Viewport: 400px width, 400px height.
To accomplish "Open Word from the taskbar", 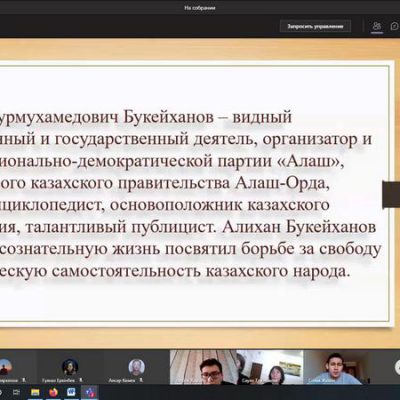I will click(x=71, y=393).
